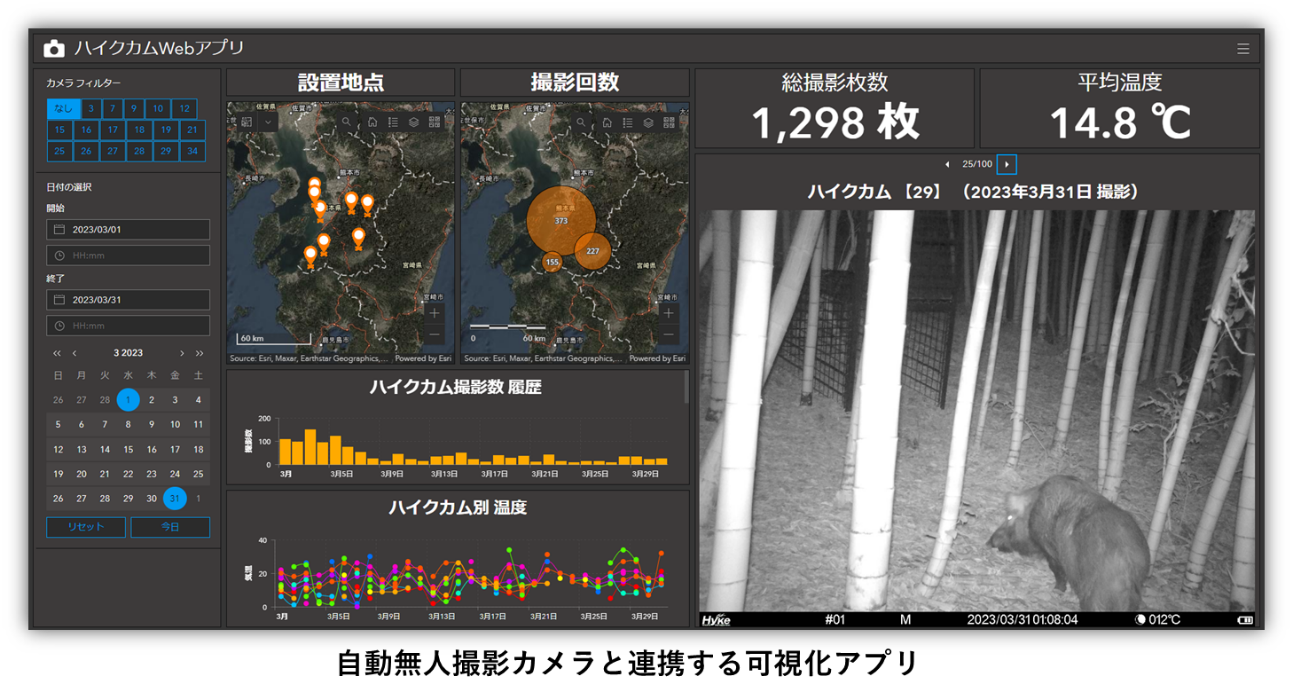Viewport: 1293px width, 700px height.
Task: Click the 今日 button below the calendar
Action: [x=170, y=527]
